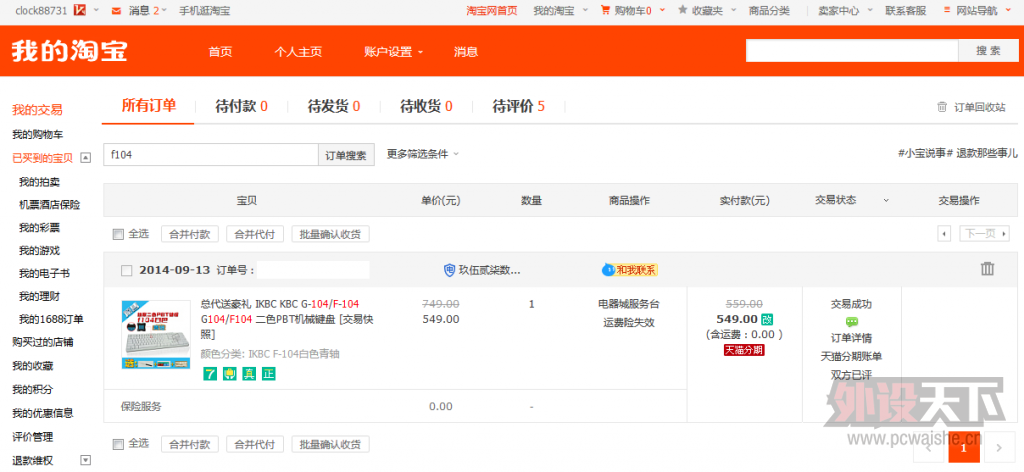Viewport: 1024px width, 472px height.
Task: Open 首页 in the orange navigation bar
Action: [220, 52]
